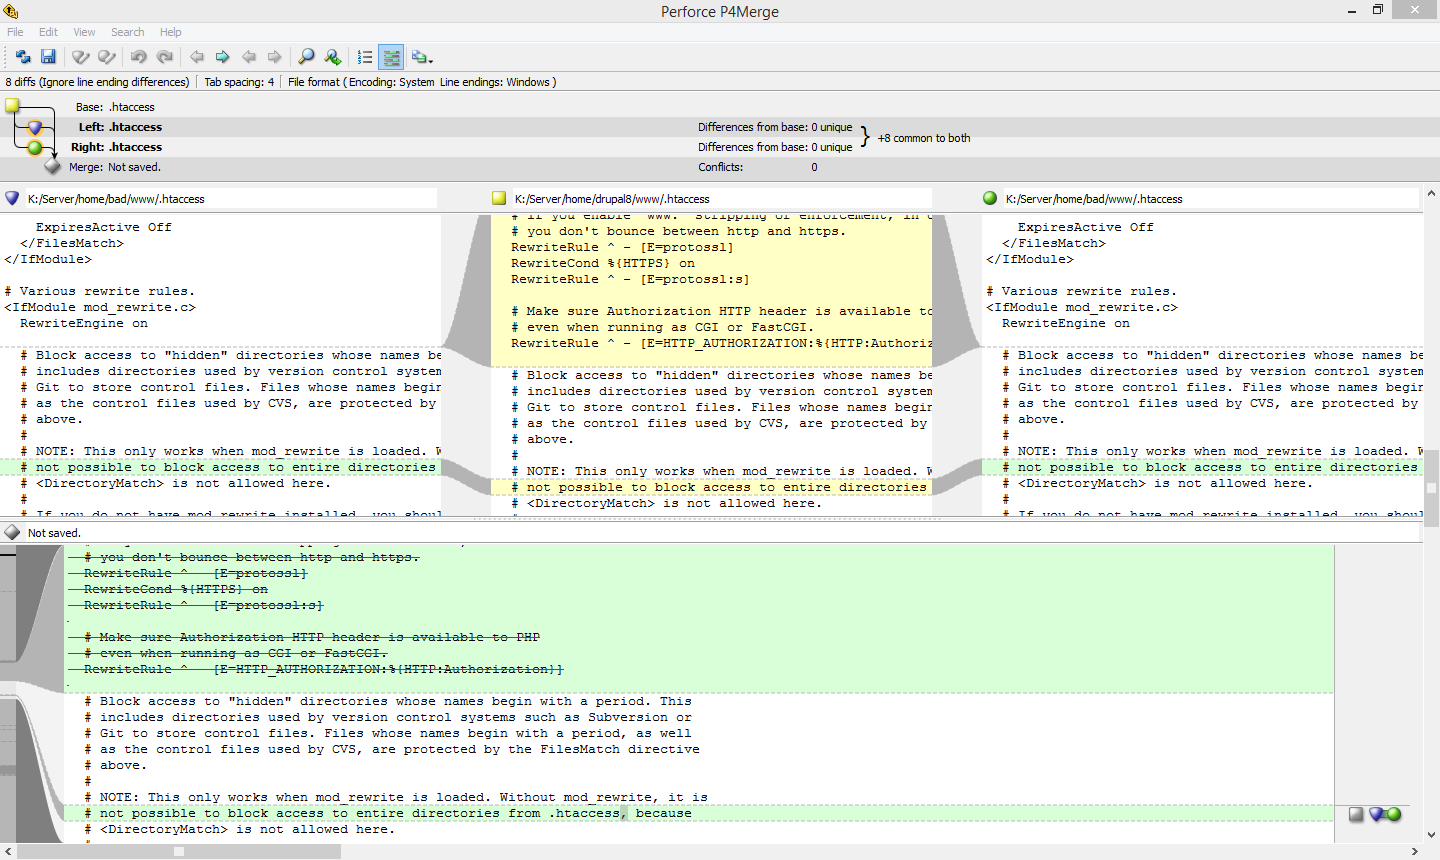Toggle line numbers display in the toolbar
This screenshot has height=860, width=1440.
[365, 57]
